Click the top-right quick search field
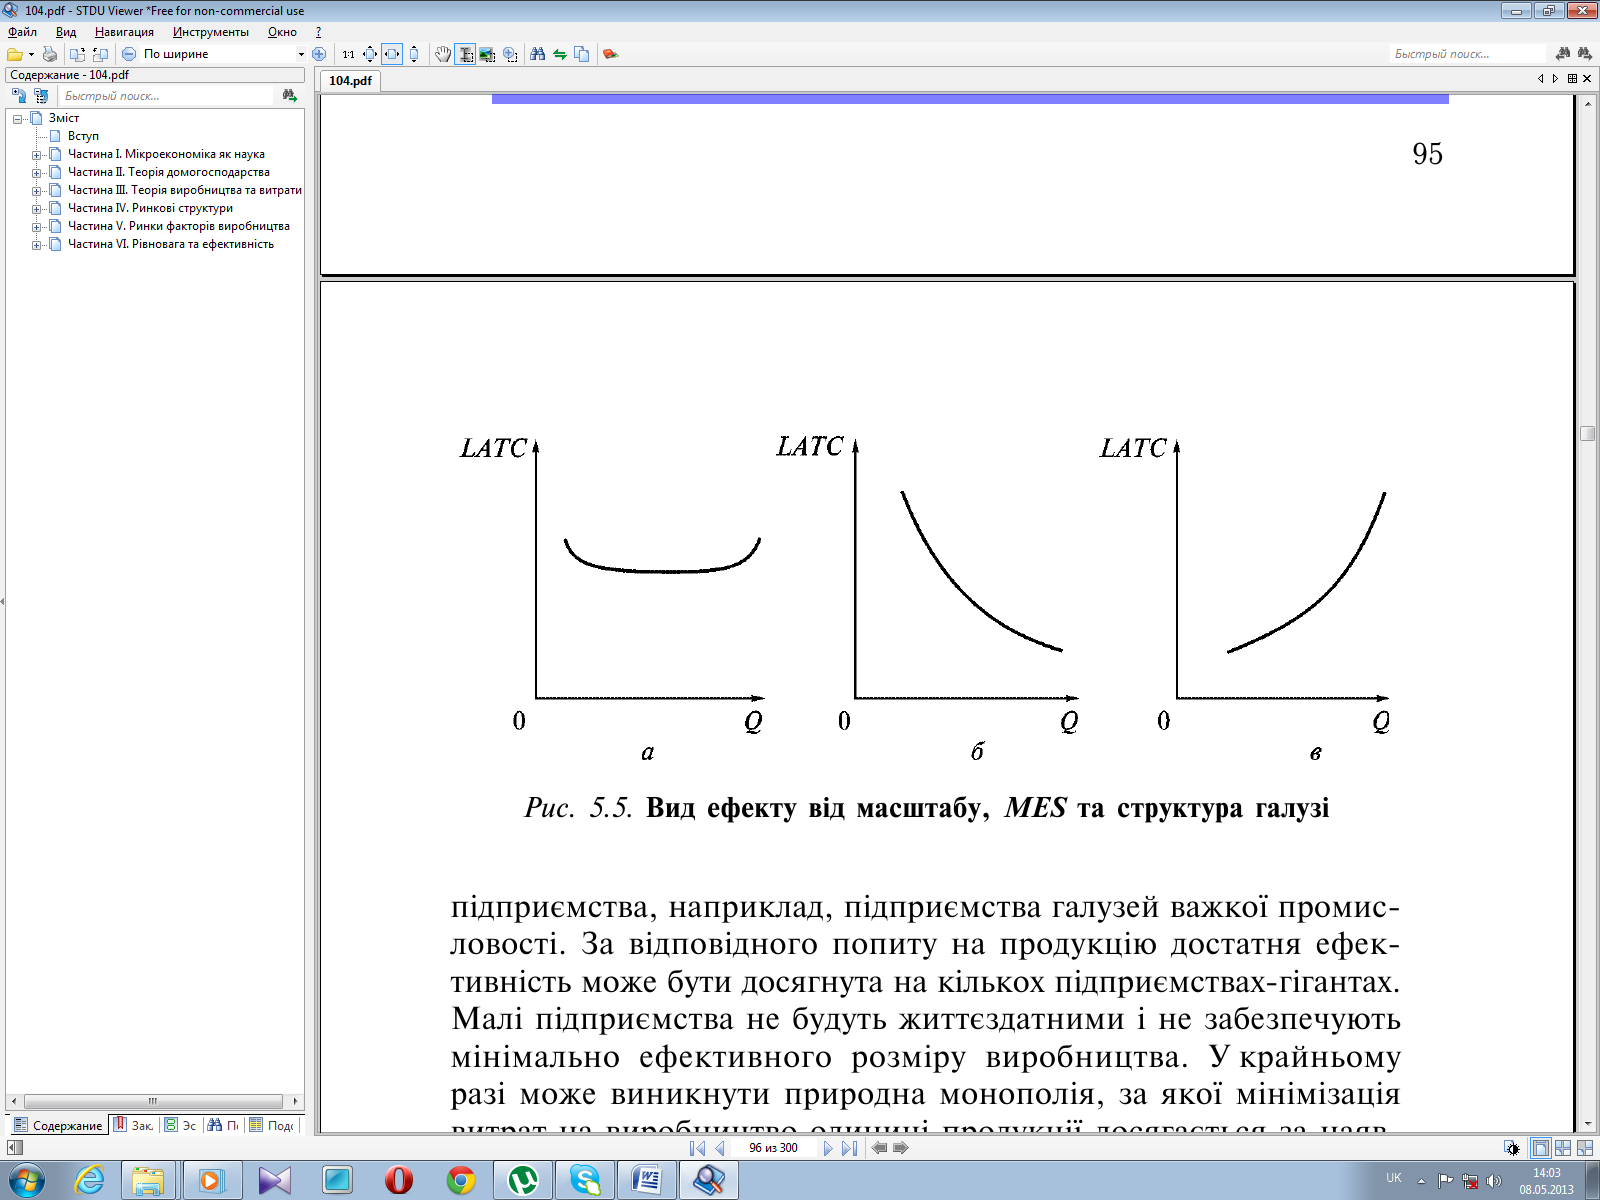 click(1468, 54)
